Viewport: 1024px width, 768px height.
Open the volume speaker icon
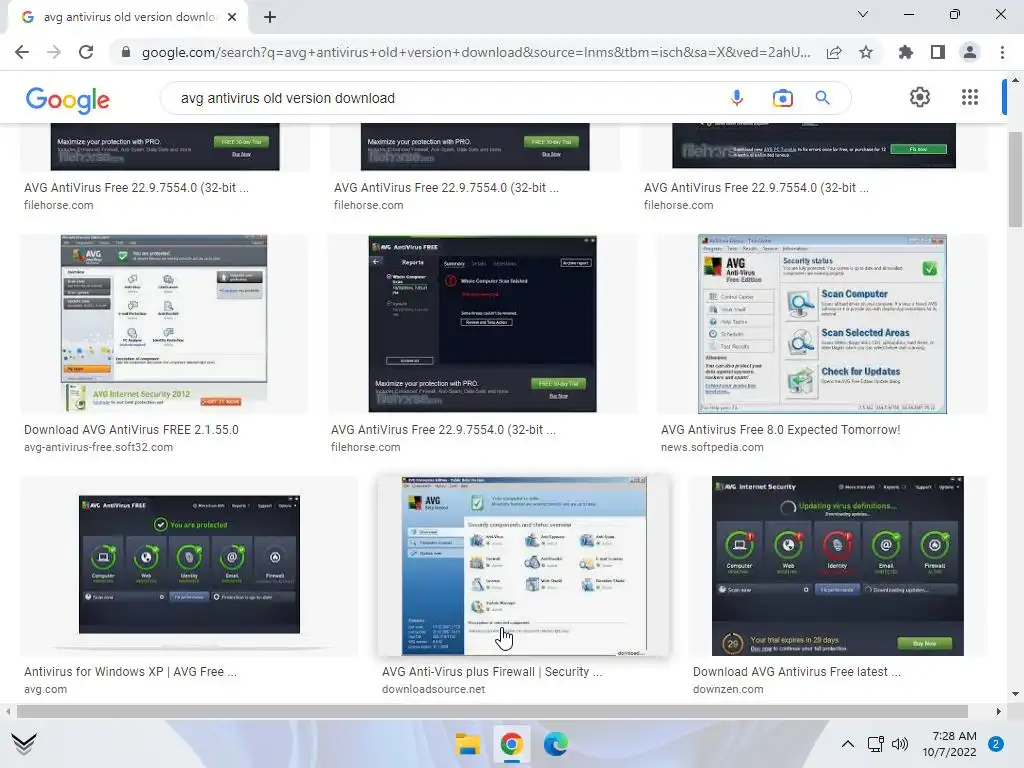coord(899,744)
